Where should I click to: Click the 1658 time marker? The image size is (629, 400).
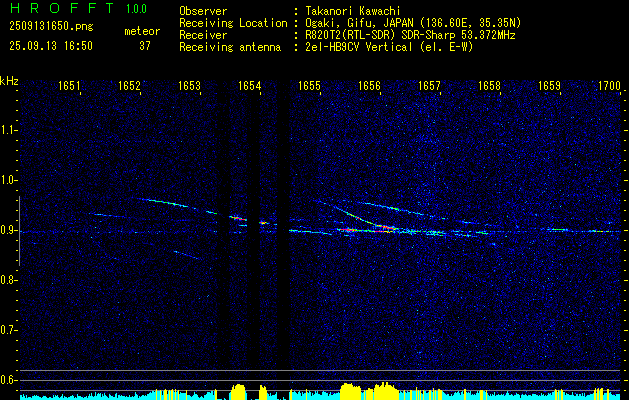489,86
